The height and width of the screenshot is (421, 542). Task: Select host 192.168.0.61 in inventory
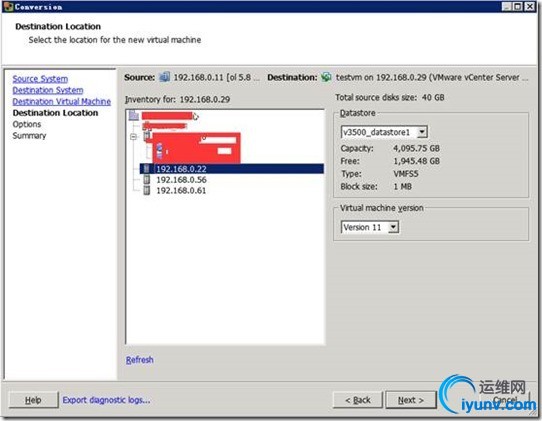coord(181,190)
